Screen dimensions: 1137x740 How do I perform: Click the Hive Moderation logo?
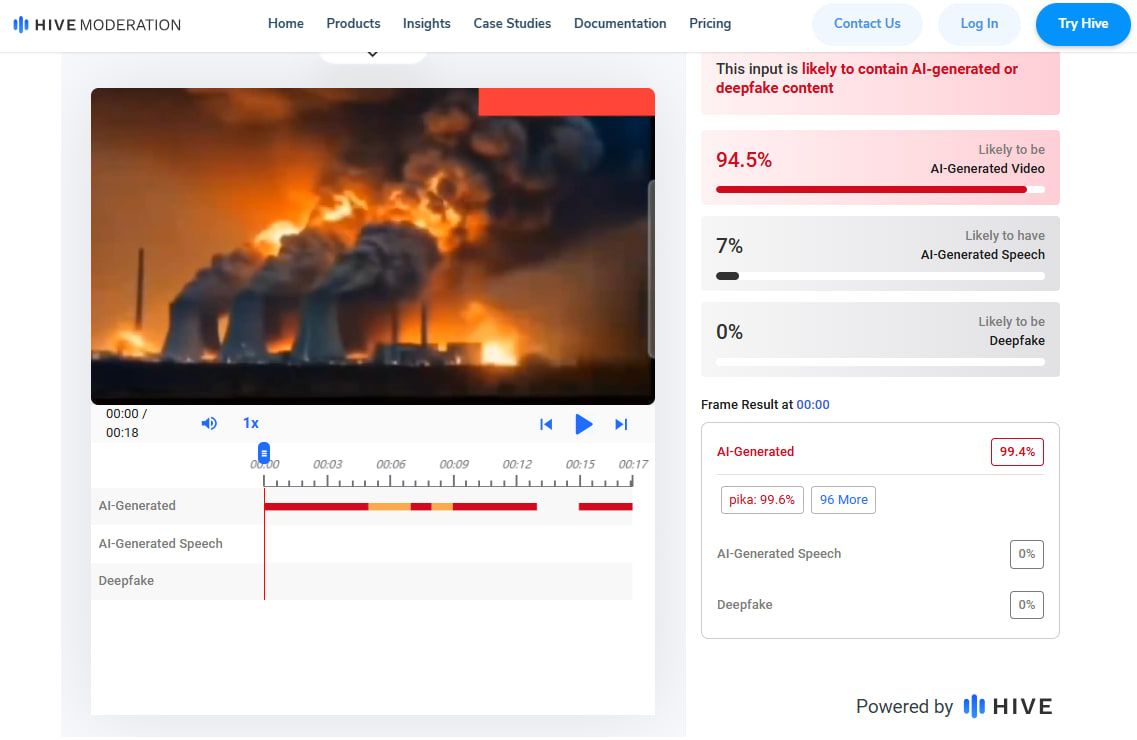[97, 24]
